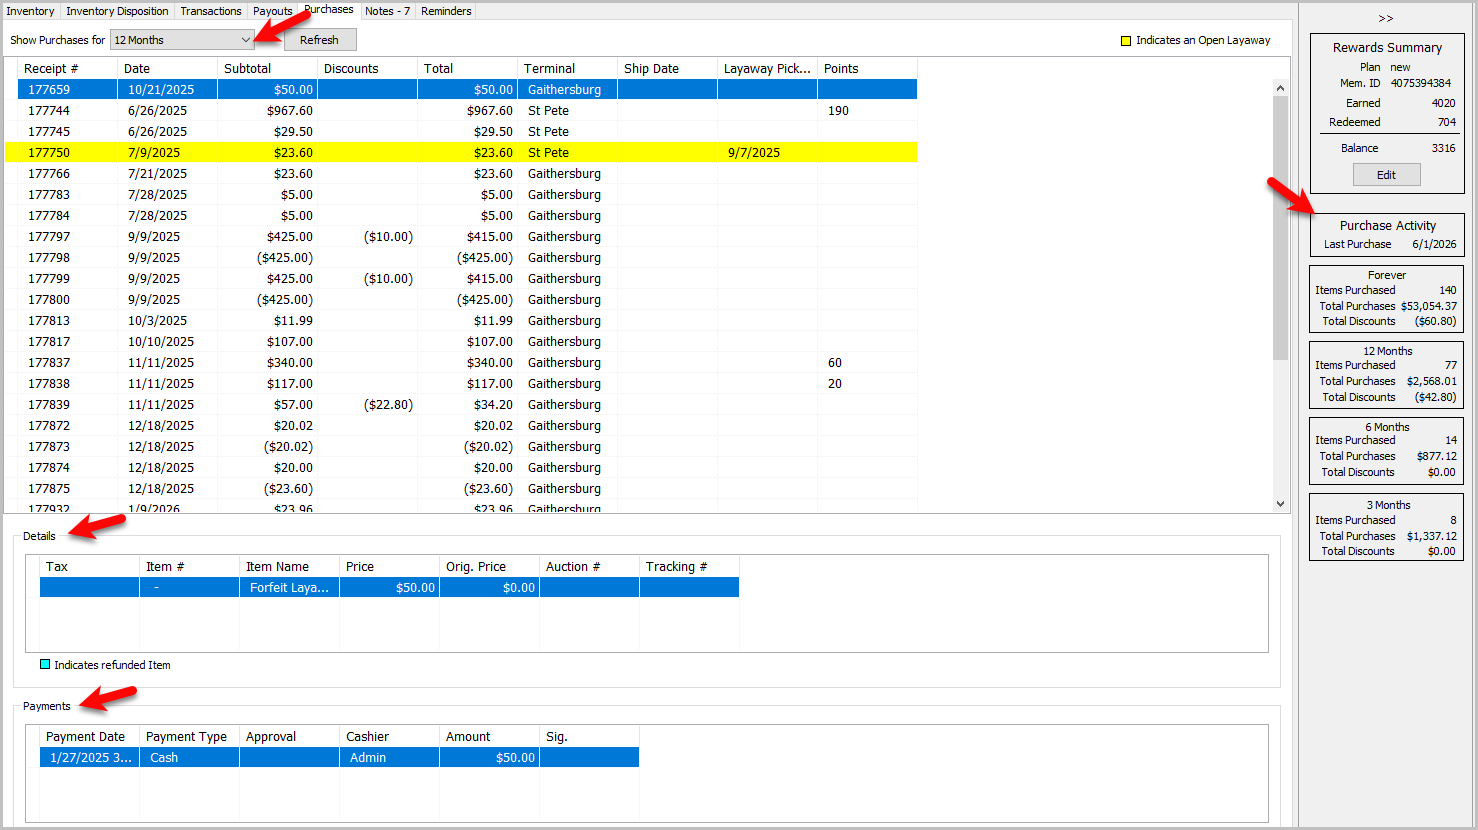Open the Transactions tab

click(211, 11)
